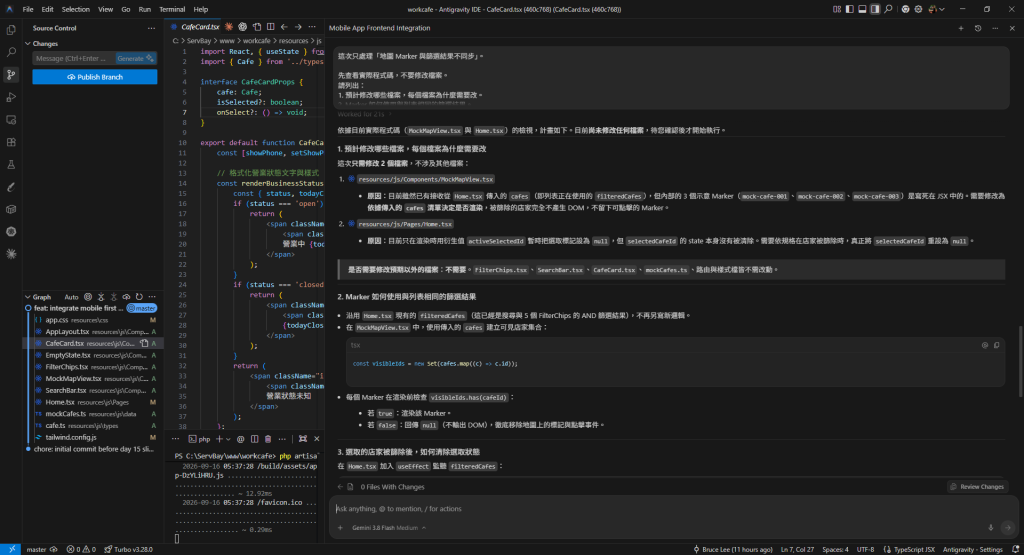Click the Publish Branch button

click(x=95, y=77)
